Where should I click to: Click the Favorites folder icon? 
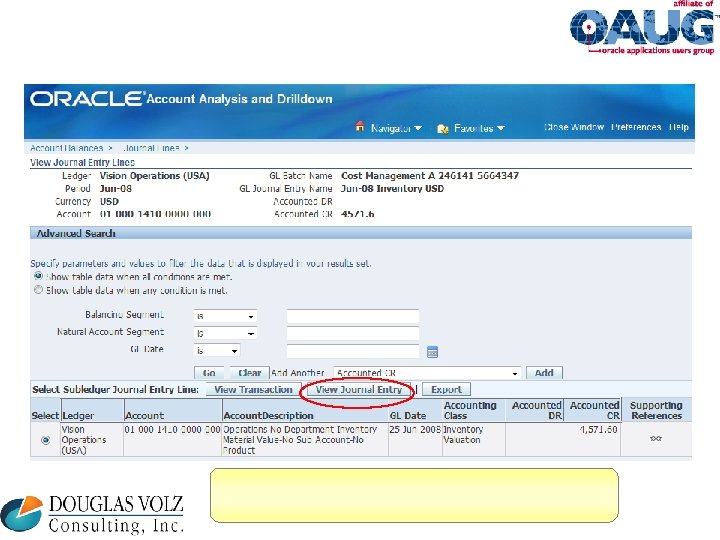click(443, 129)
